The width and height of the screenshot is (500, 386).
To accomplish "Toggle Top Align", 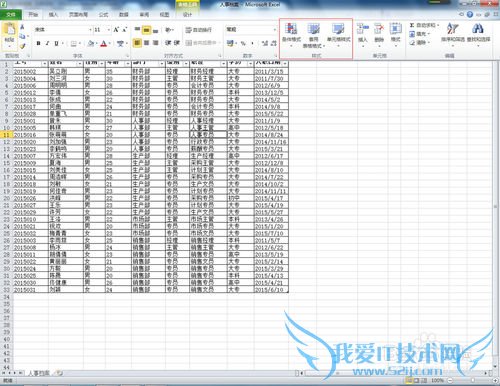I will pos(137,30).
